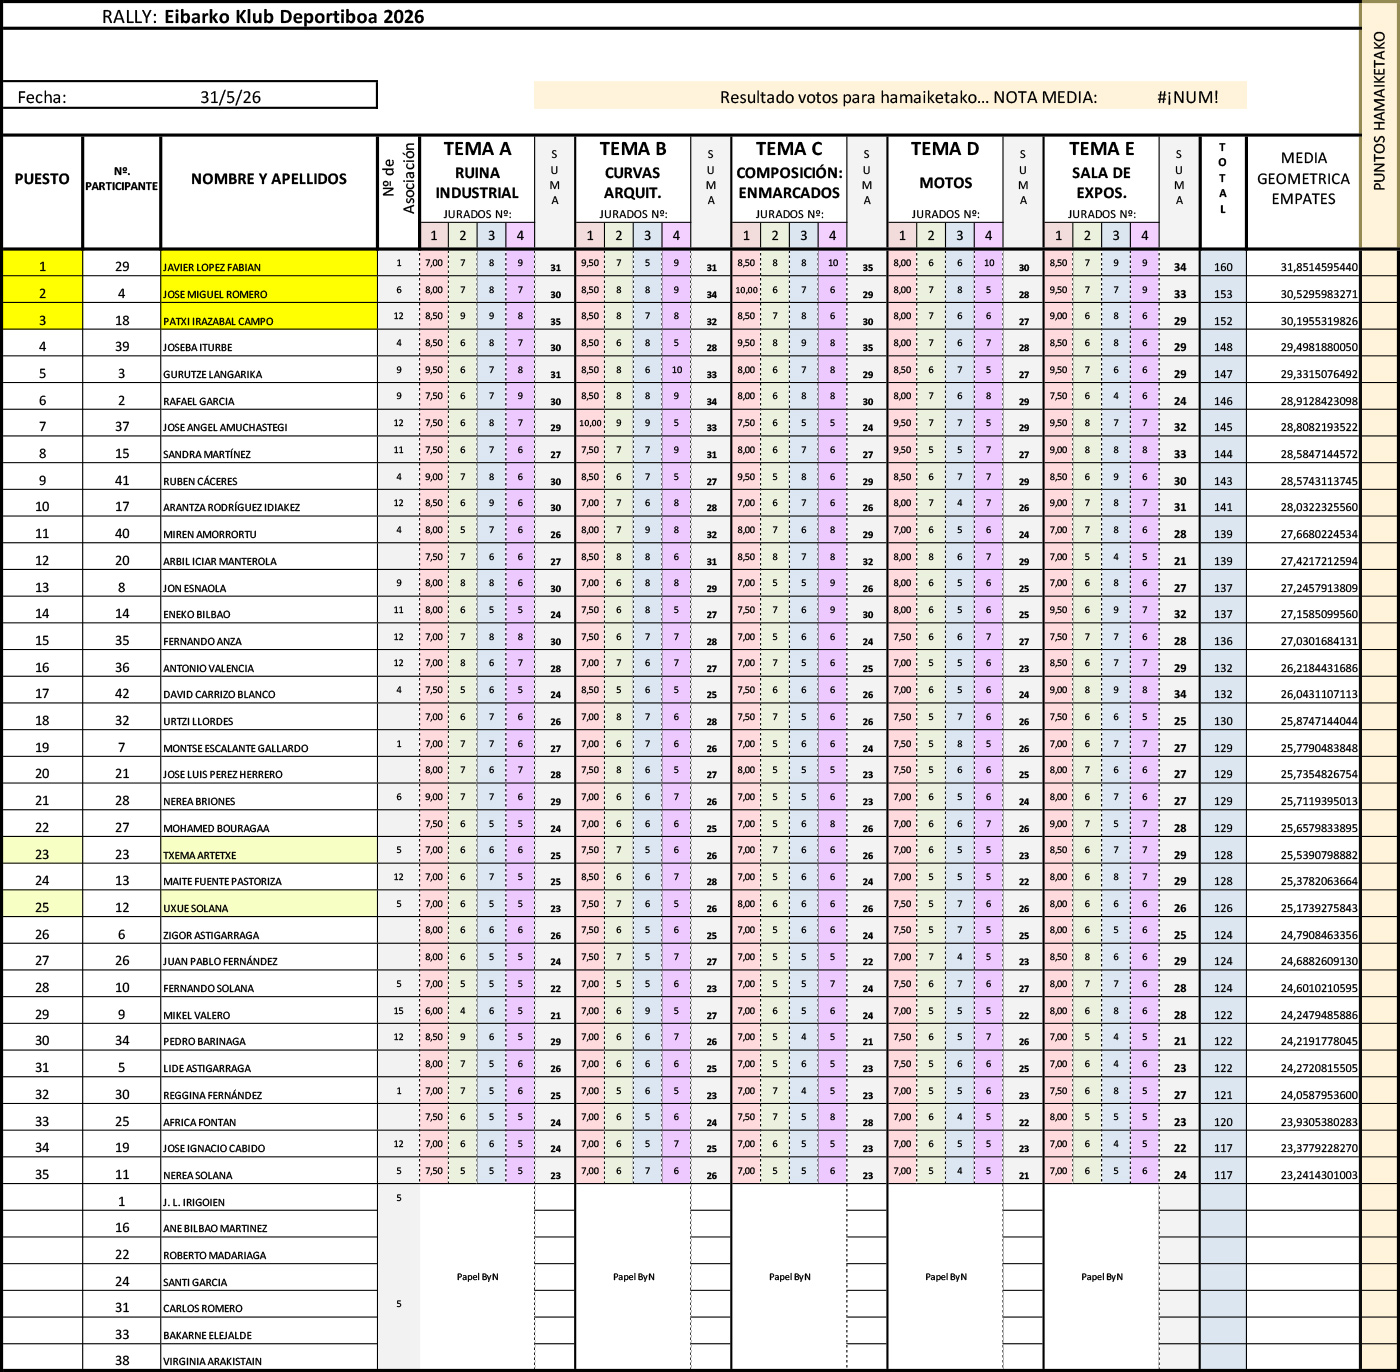Click Nº PARTICIPANTE column header
Screen dimensions: 1400x1372
tap(122, 179)
